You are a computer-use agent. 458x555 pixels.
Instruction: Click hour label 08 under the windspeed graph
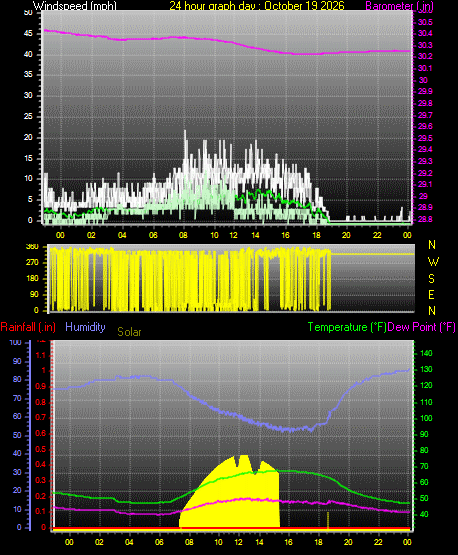(183, 235)
